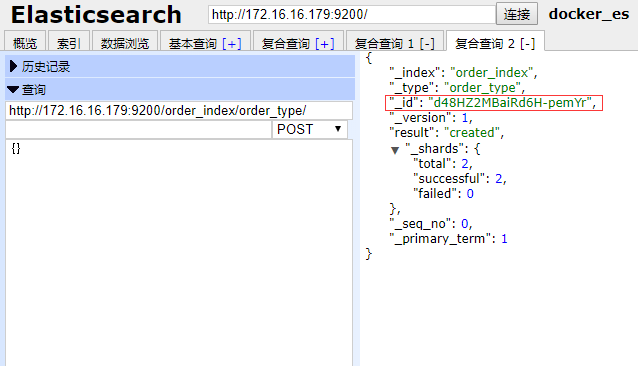Image resolution: width=638 pixels, height=366 pixels.
Task: Expand the 历史记录 history section
Action: (x=180, y=66)
